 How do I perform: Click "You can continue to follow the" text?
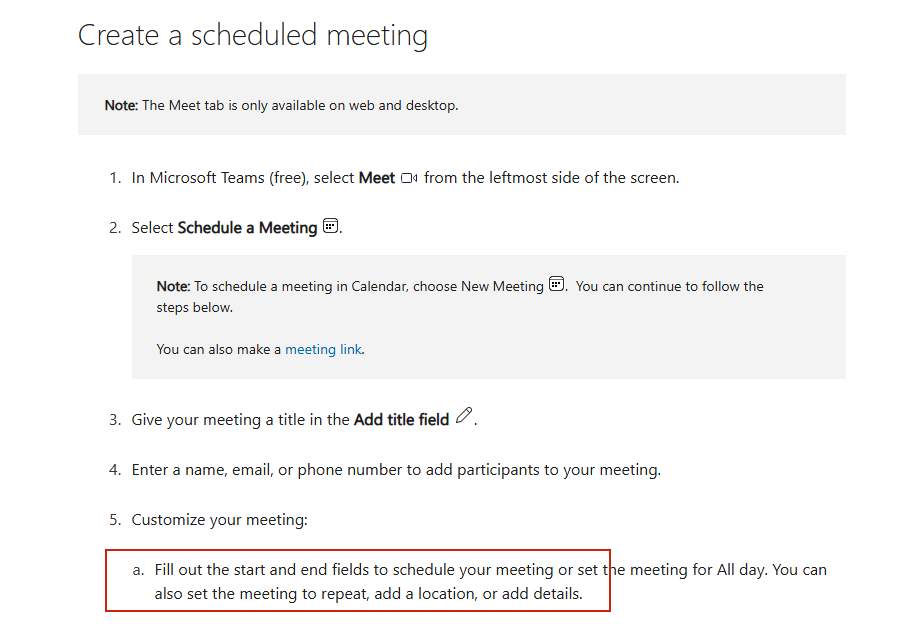tap(670, 286)
